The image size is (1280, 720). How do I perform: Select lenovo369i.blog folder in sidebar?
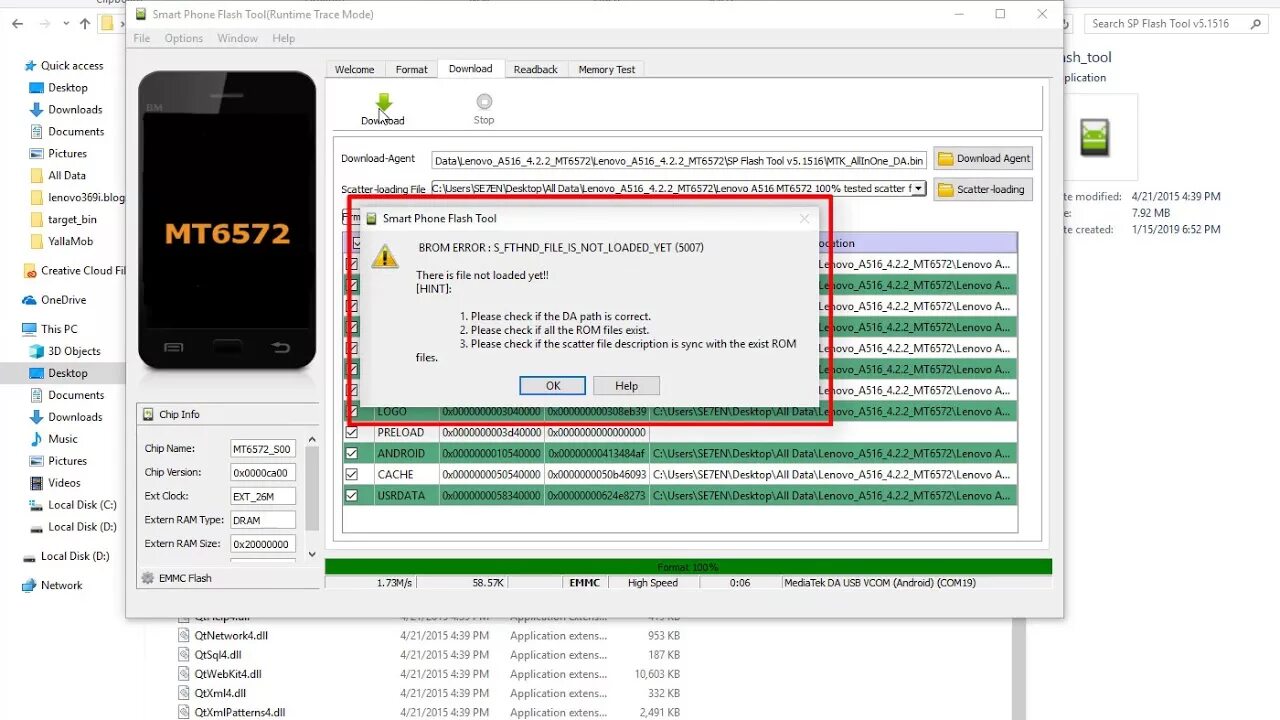pyautogui.click(x=78, y=198)
